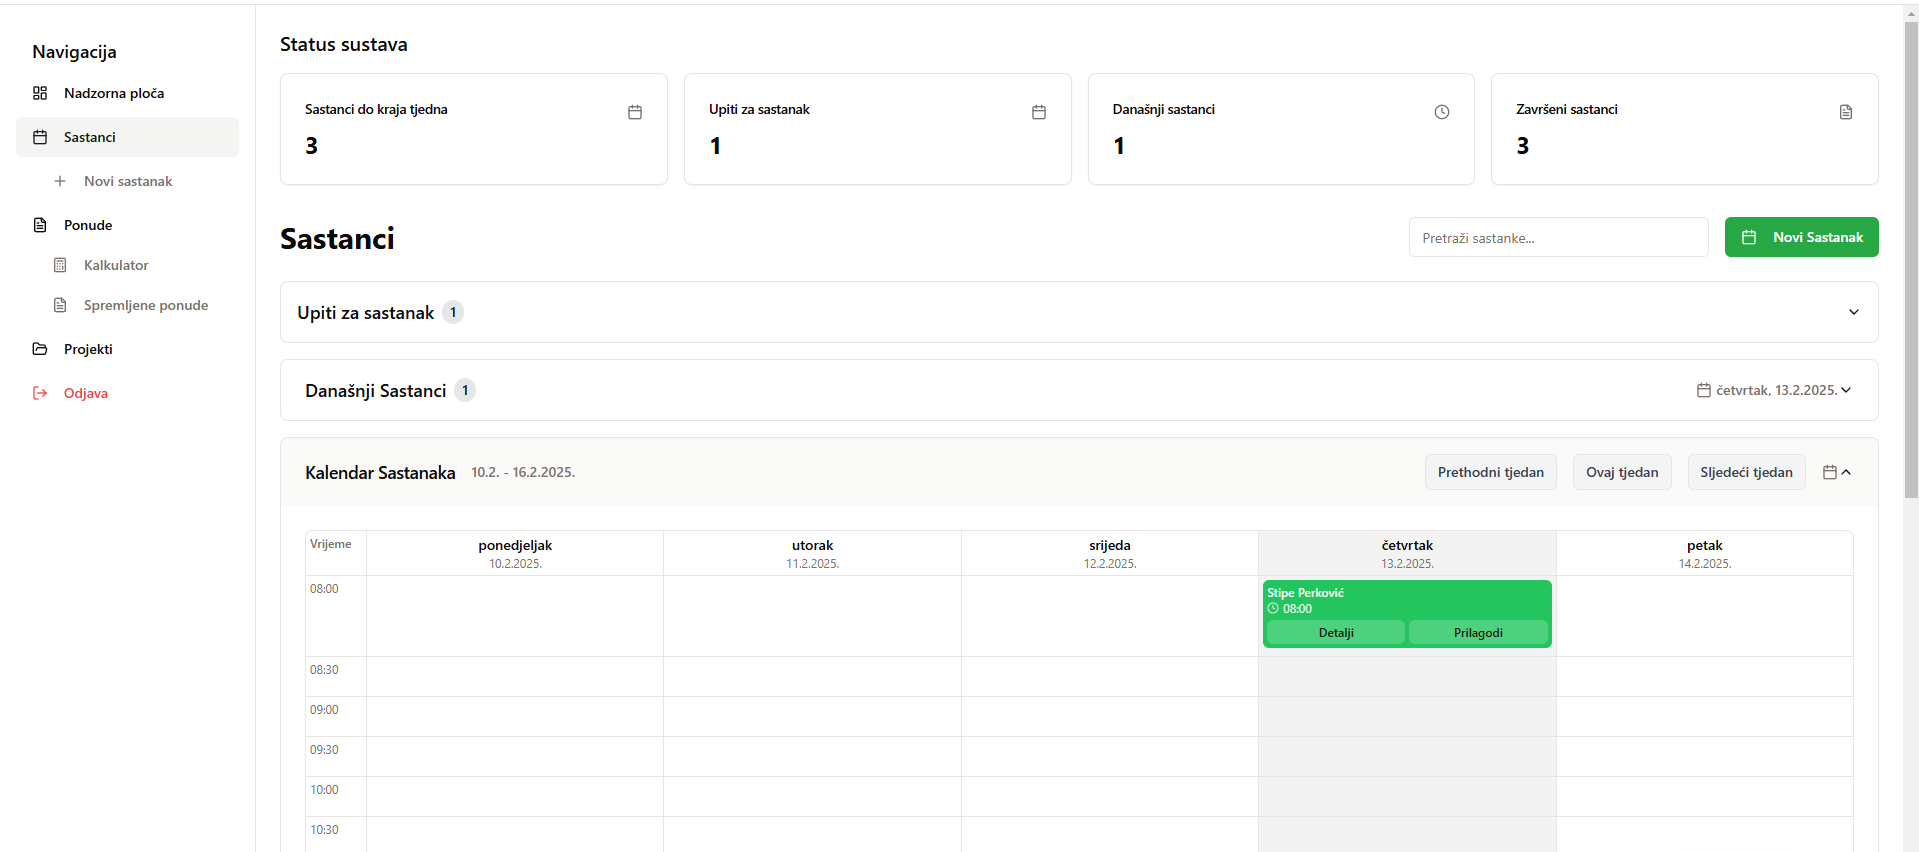This screenshot has height=852, width=1919.
Task: Click the četvrtak 13.2.2025. column header
Action: tap(1407, 553)
